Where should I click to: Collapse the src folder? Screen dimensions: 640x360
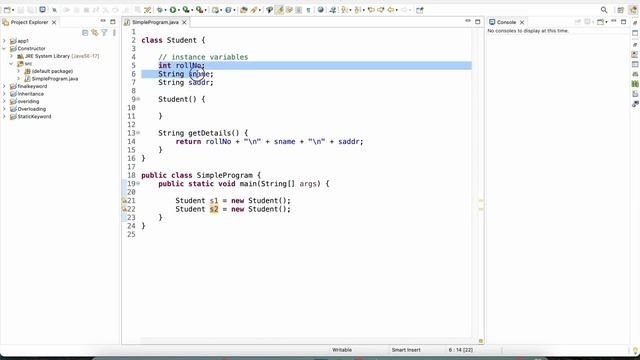pyautogui.click(x=11, y=64)
